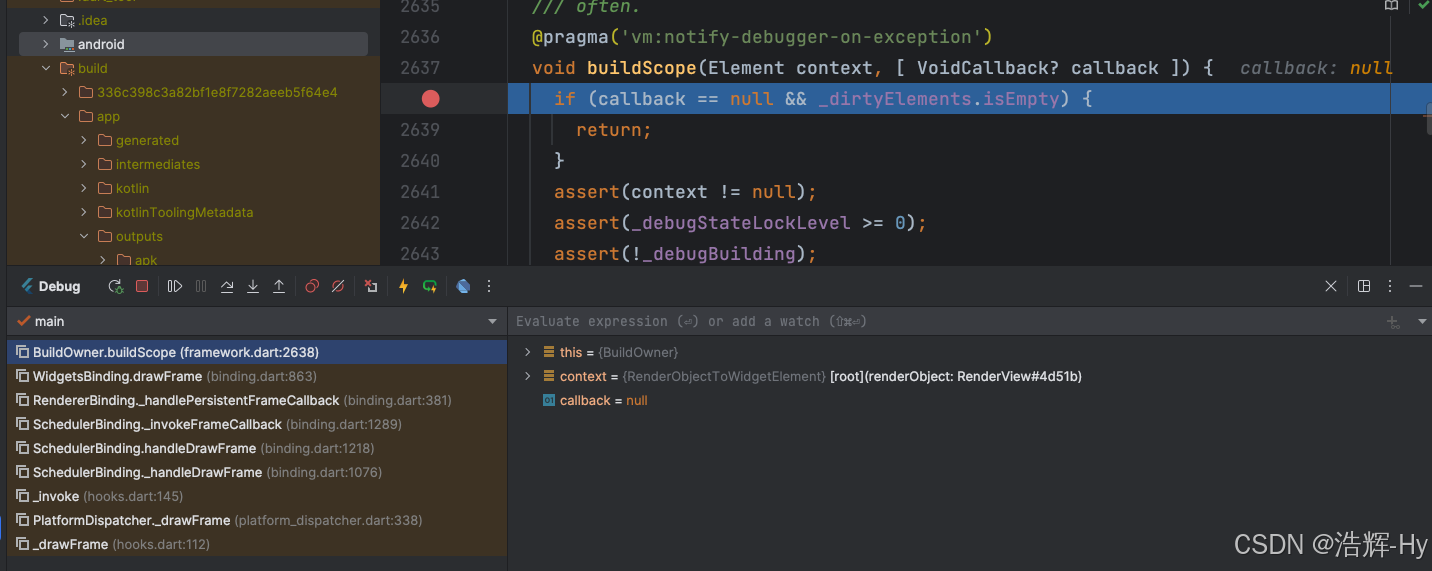
Task: Open debug toolbar more options menu
Action: (x=489, y=286)
